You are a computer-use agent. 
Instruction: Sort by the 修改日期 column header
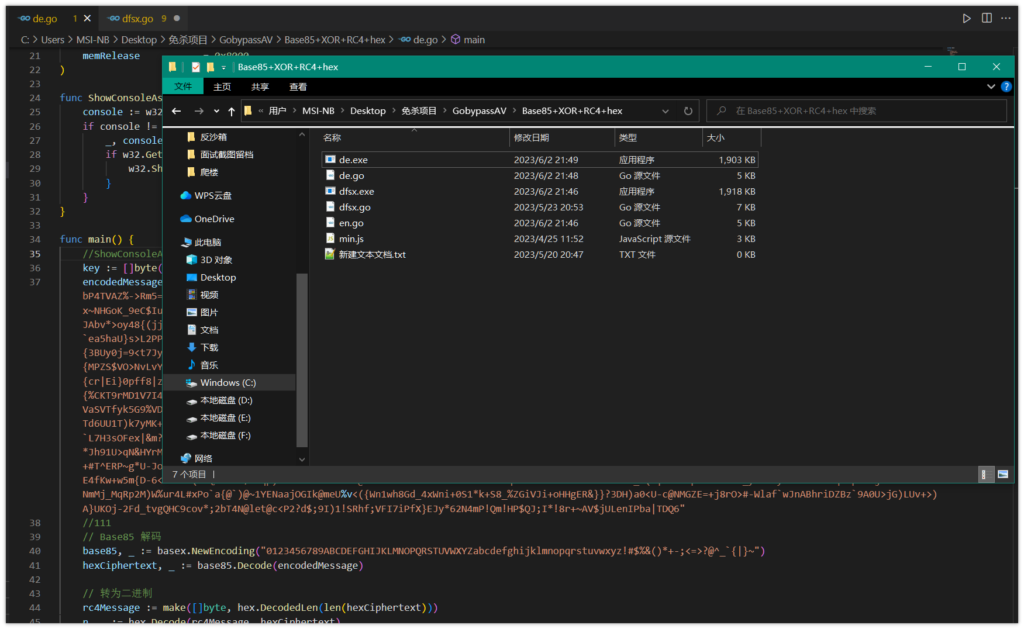(562, 138)
